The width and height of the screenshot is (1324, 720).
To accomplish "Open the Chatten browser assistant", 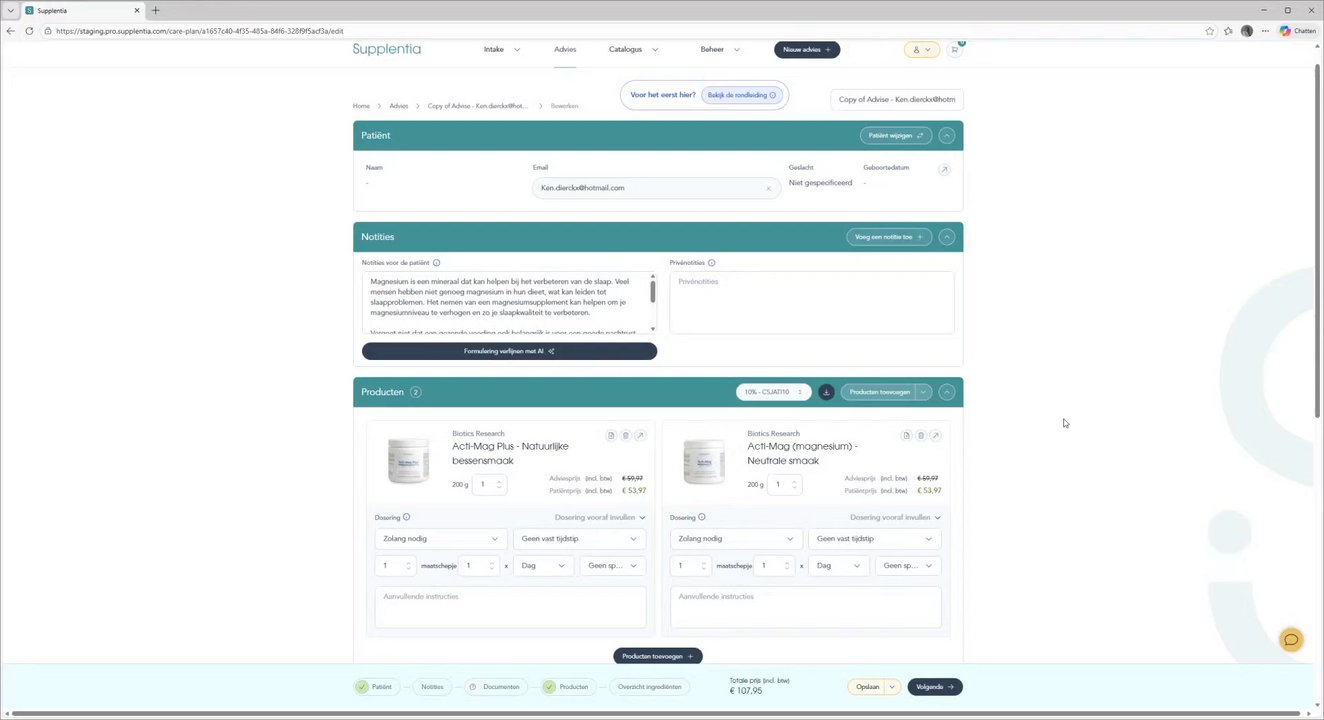I will point(1298,31).
